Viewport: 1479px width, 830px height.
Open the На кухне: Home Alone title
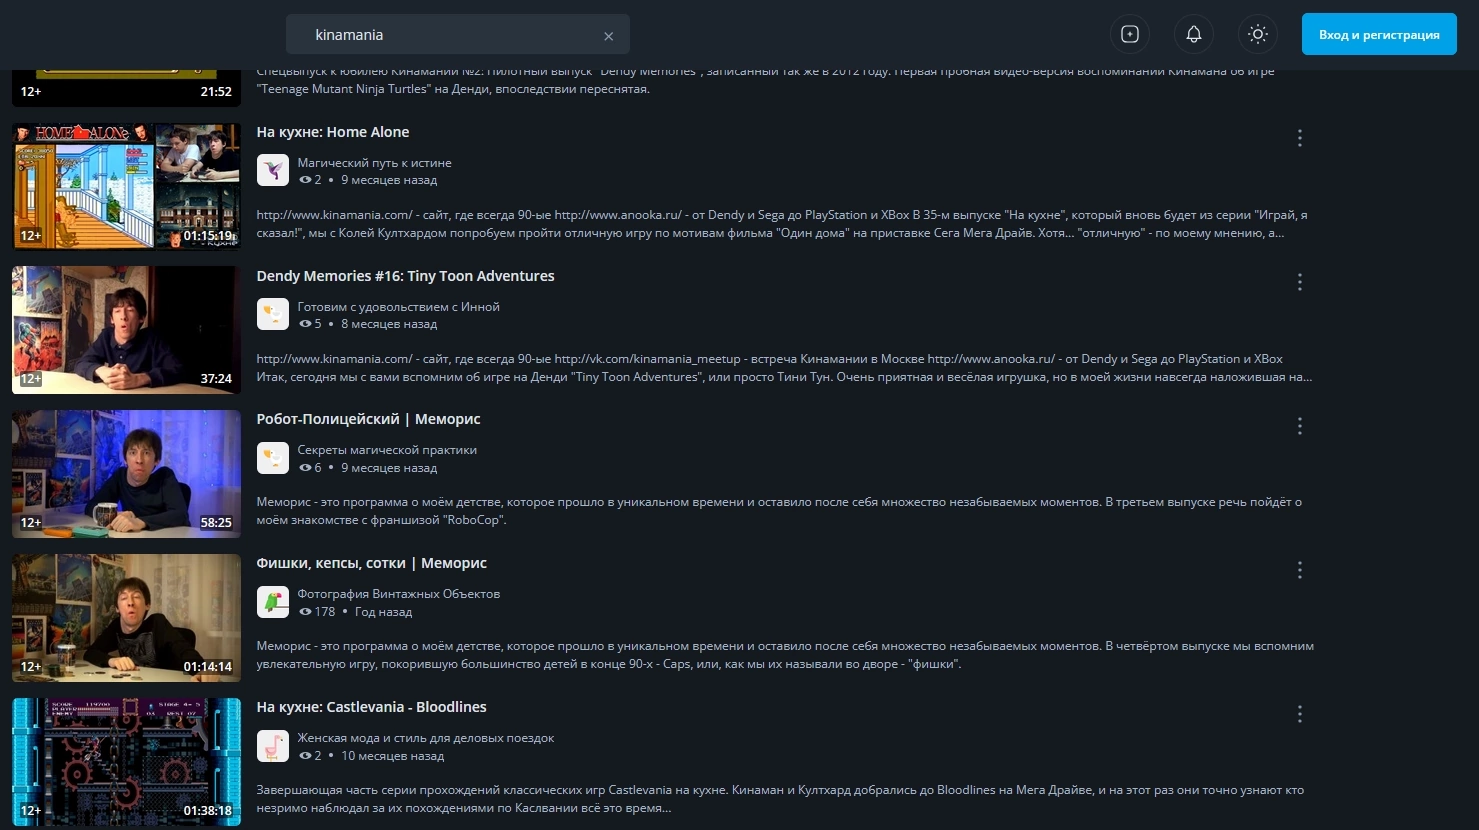tap(333, 132)
